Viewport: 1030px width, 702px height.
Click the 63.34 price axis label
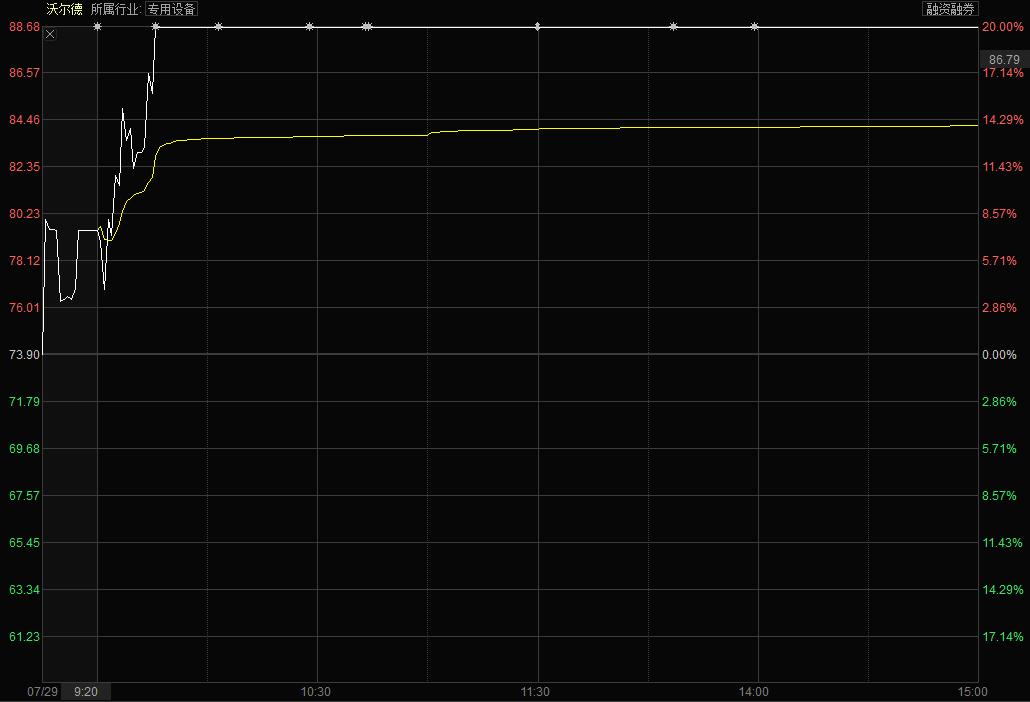coord(24,590)
